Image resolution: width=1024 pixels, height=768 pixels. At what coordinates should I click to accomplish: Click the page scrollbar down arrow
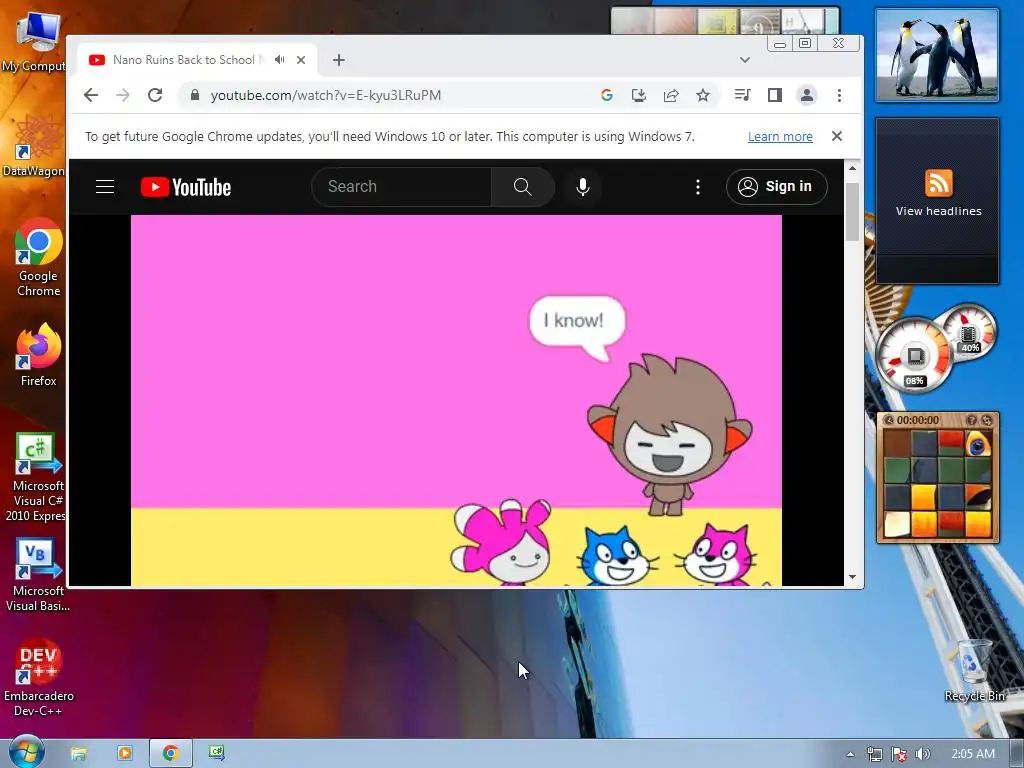click(x=852, y=577)
